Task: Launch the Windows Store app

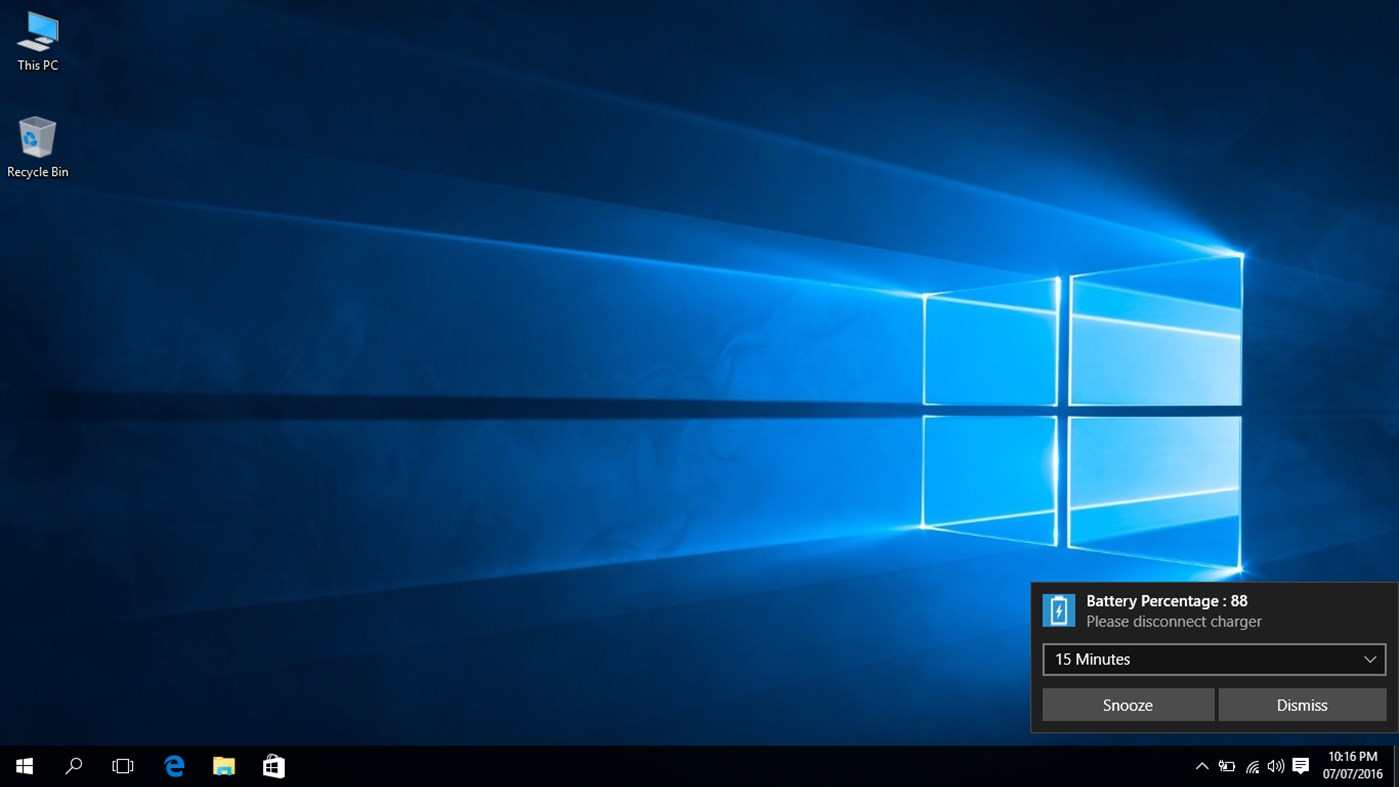Action: (x=273, y=765)
